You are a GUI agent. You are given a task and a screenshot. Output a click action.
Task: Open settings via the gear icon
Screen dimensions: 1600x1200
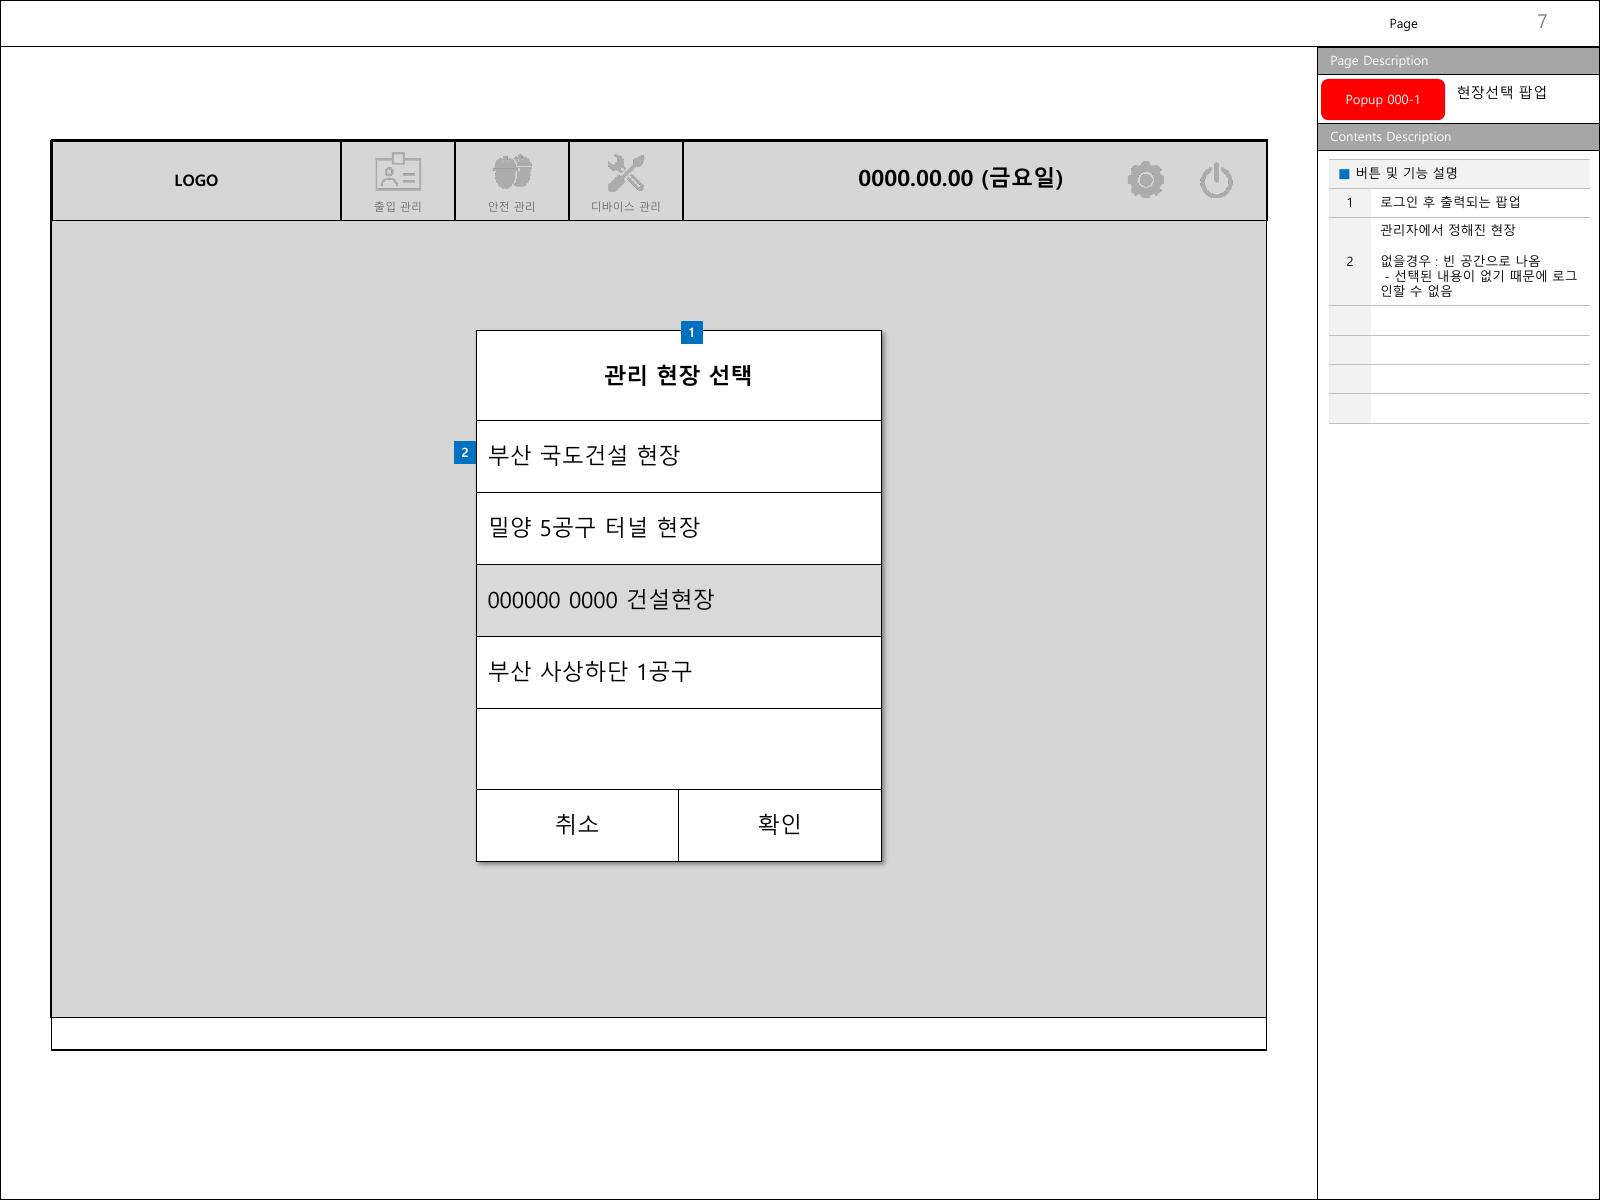tap(1145, 181)
